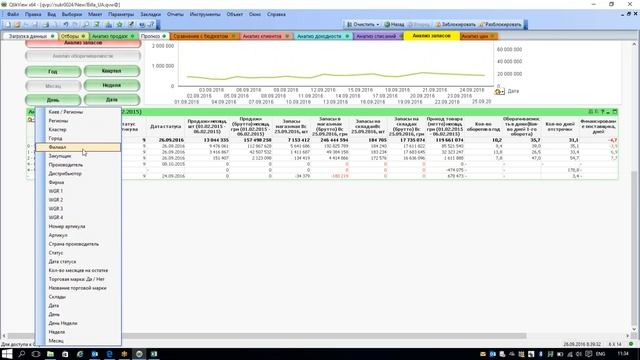Switch to the Анализ списаний sheet tab

[x=378, y=36]
